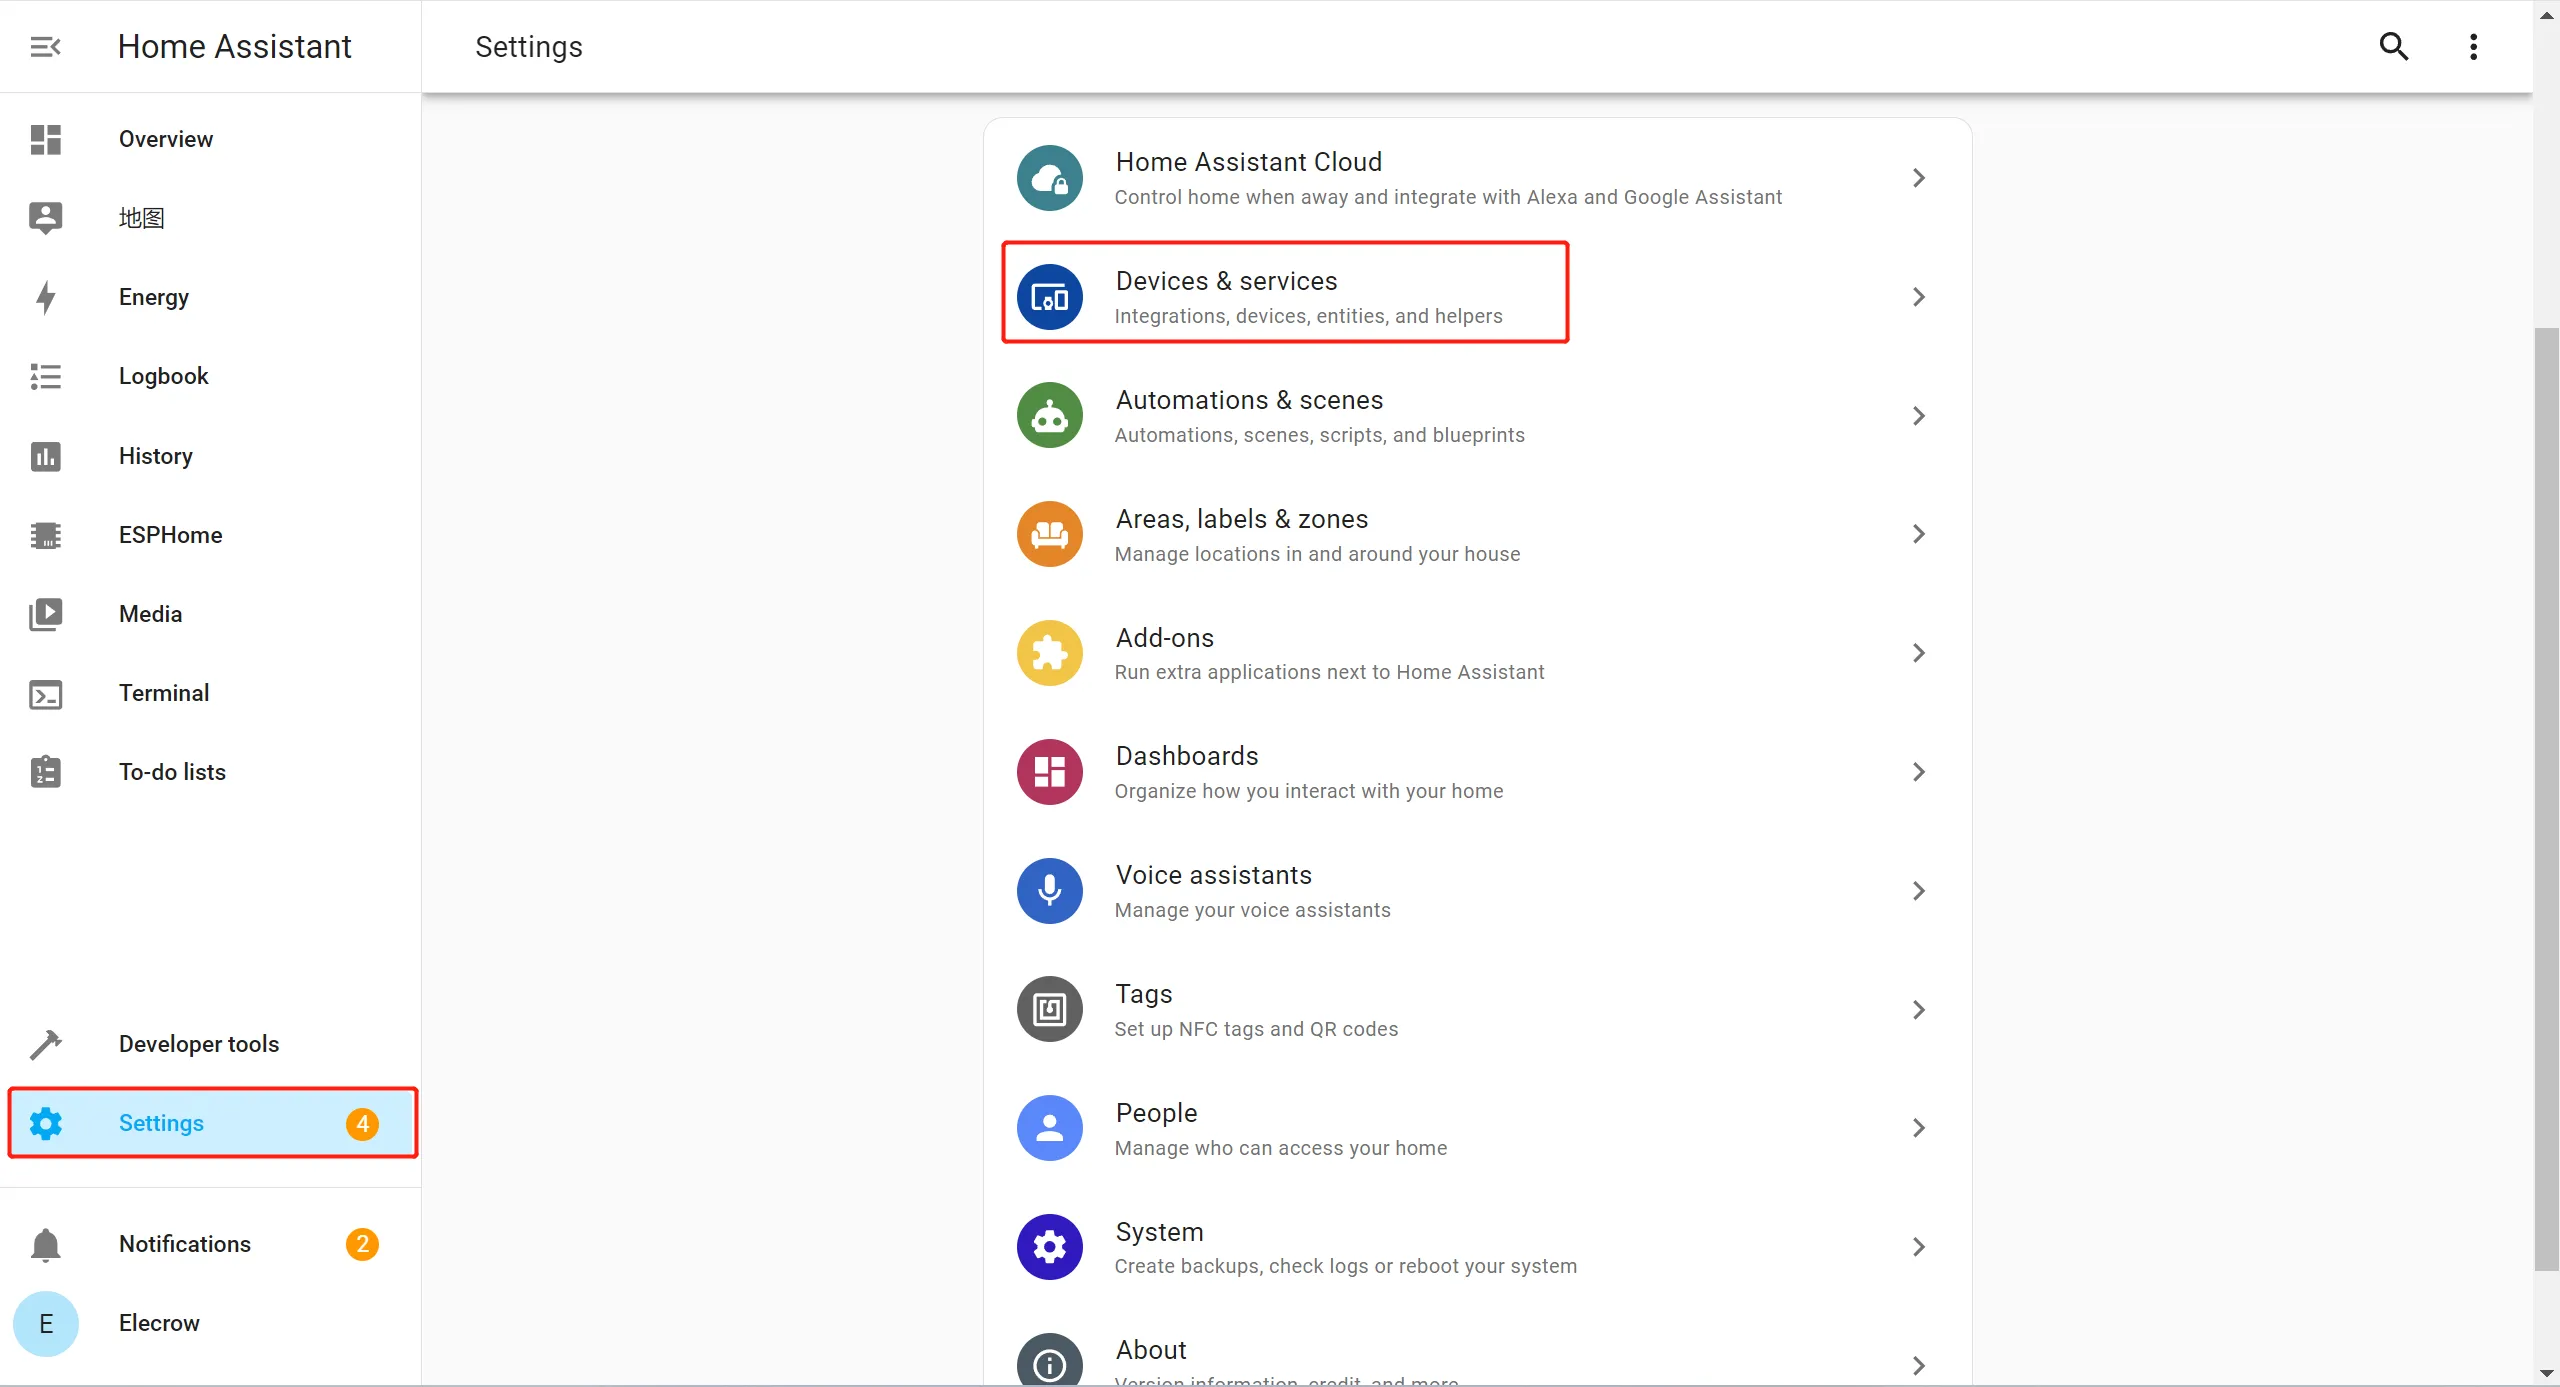
Task: Click the page vertical scrollbar
Action: pyautogui.click(x=2546, y=800)
